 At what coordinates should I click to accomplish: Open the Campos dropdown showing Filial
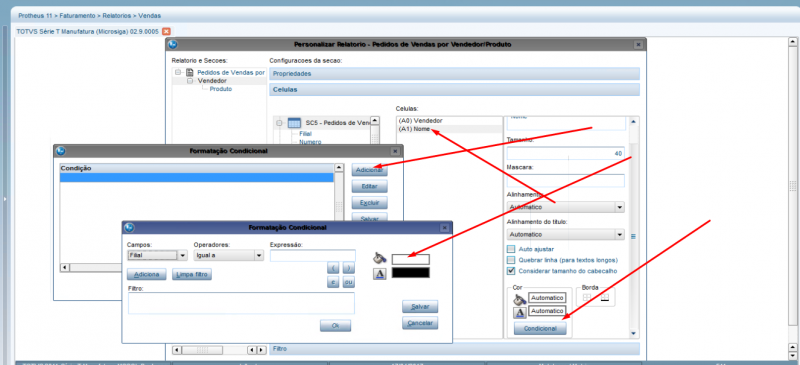(157, 255)
